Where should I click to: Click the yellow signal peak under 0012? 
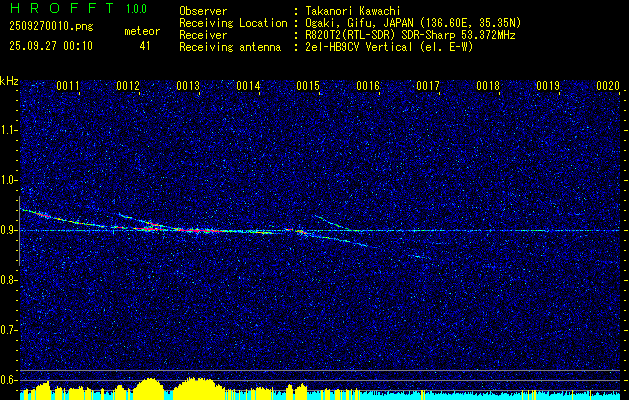click(x=149, y=388)
